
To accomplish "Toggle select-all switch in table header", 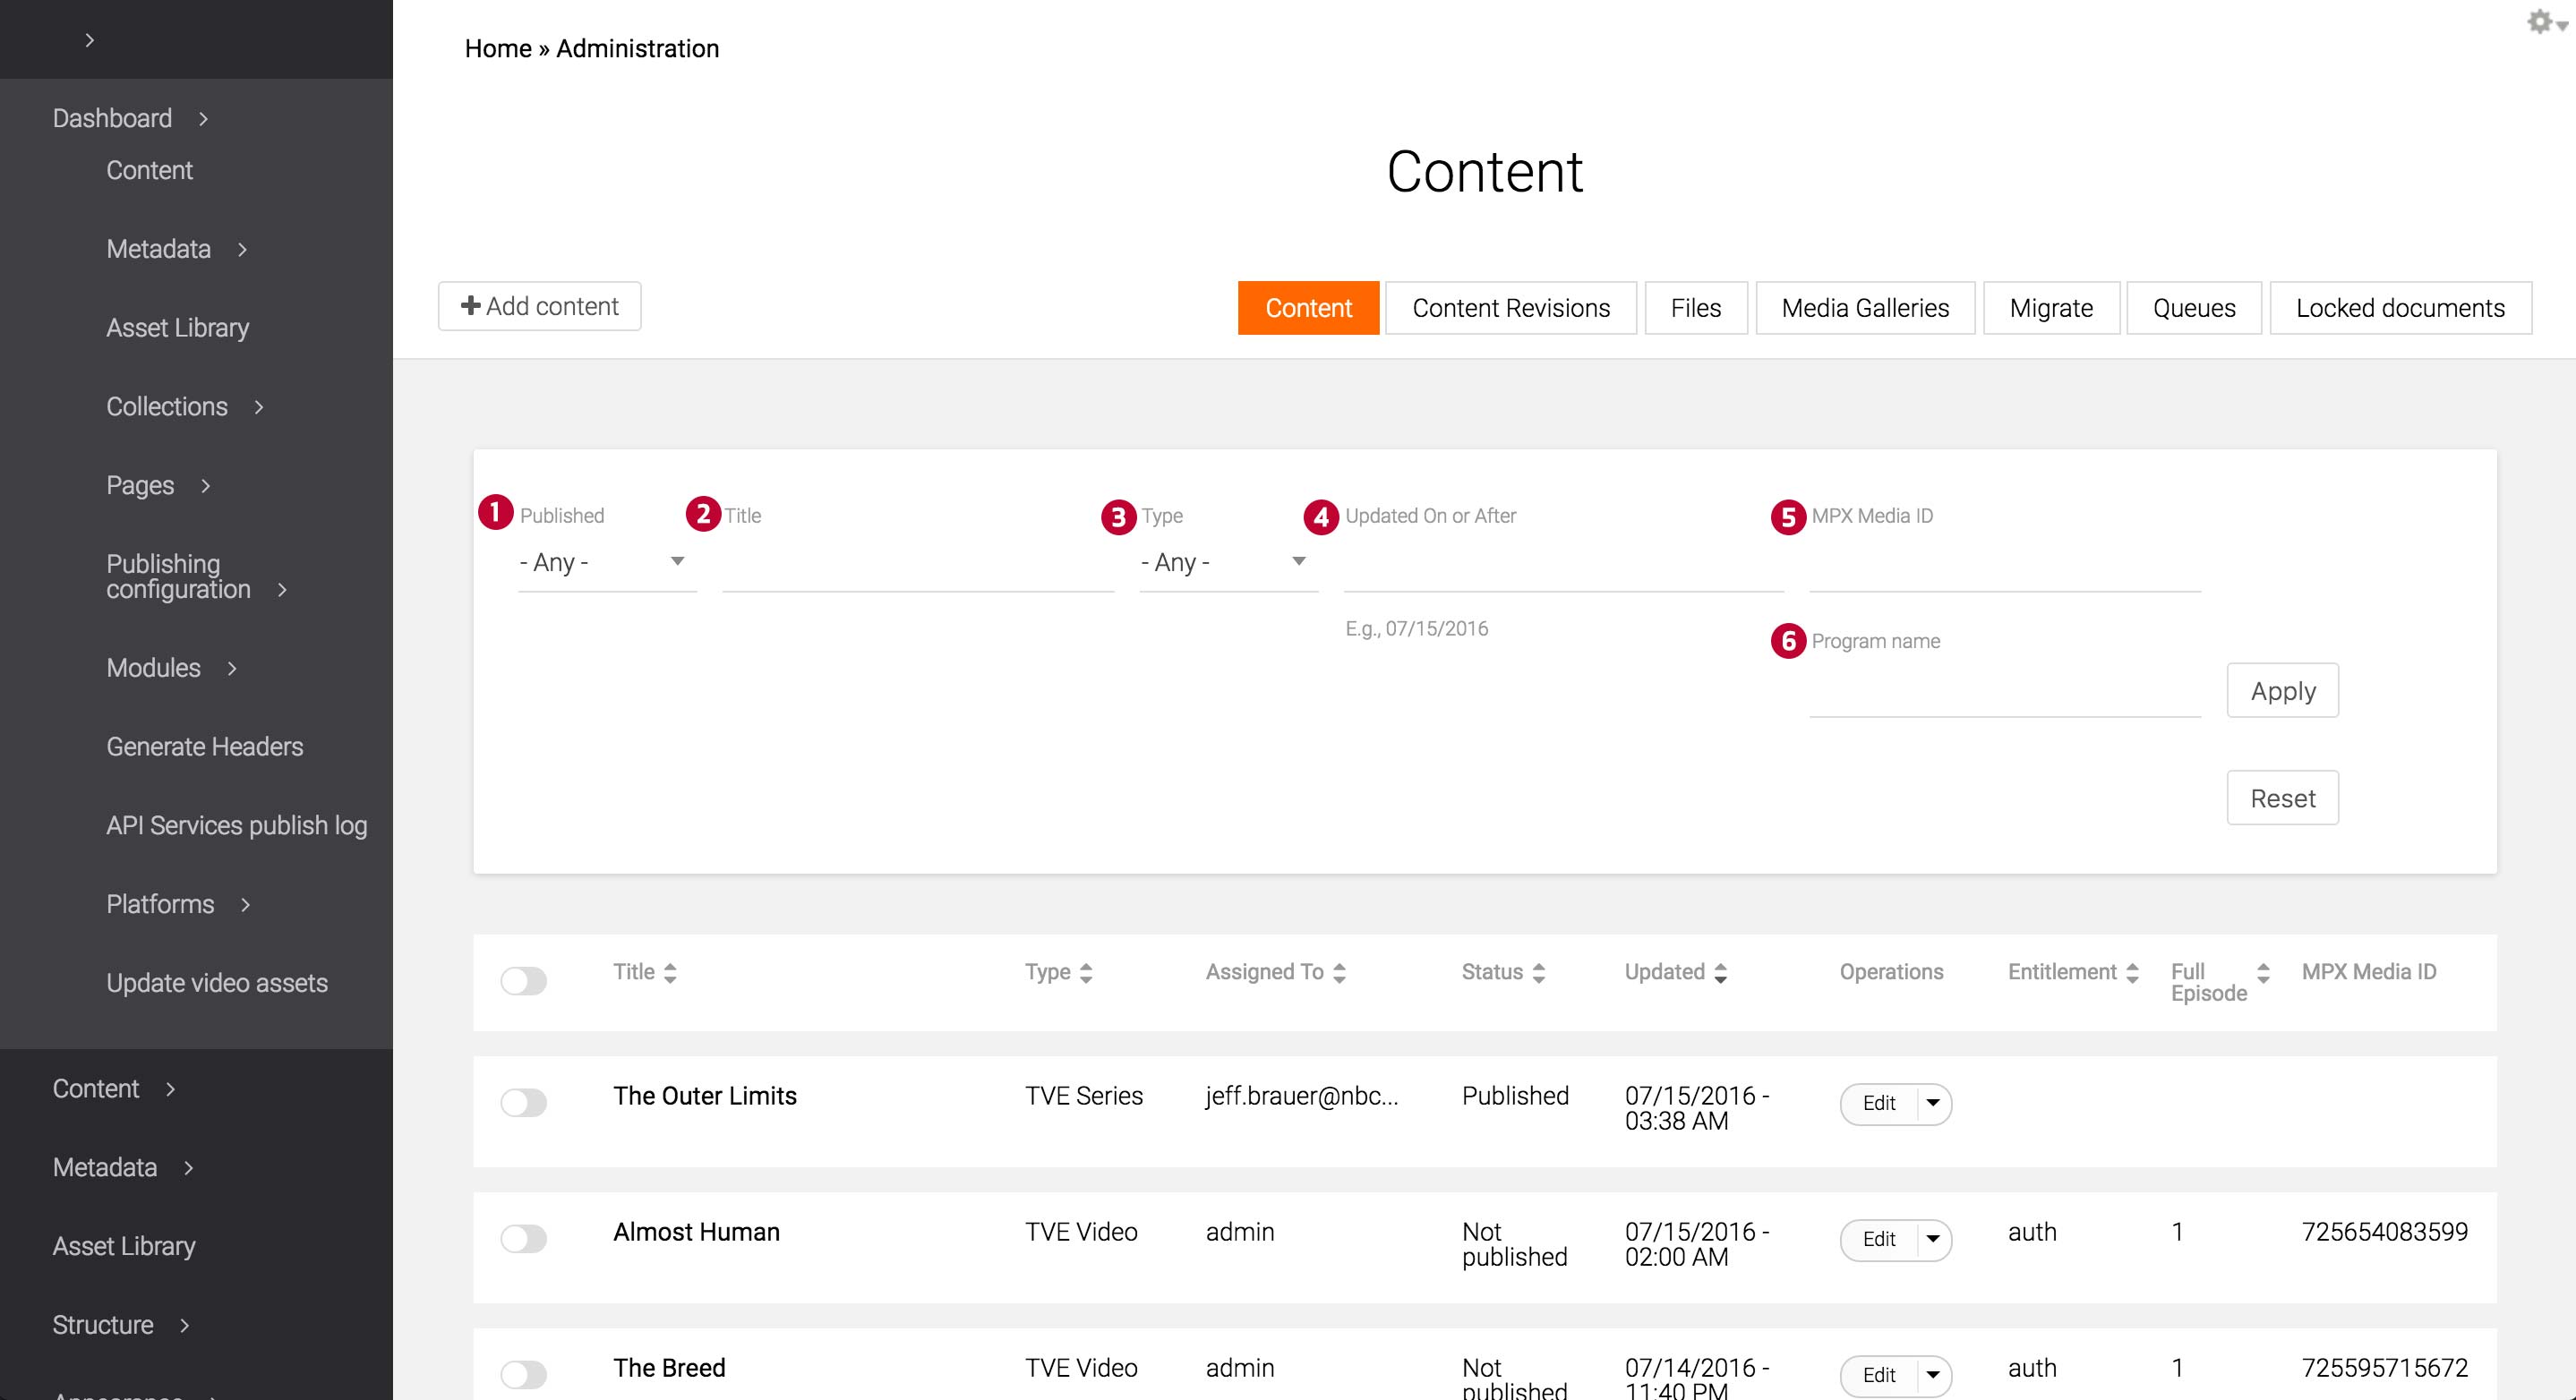I will (x=523, y=981).
